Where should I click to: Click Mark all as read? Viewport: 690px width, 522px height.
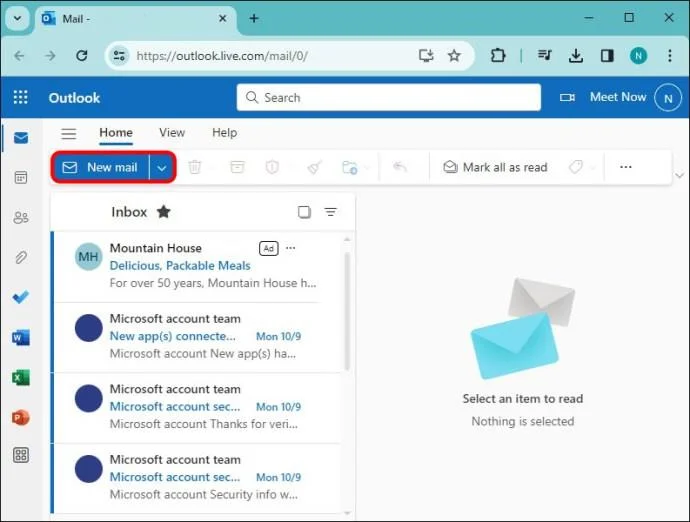(x=495, y=167)
